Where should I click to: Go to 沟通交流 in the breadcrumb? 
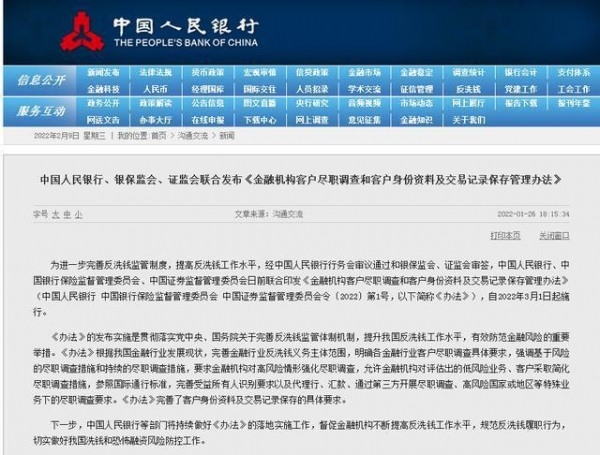[x=193, y=136]
